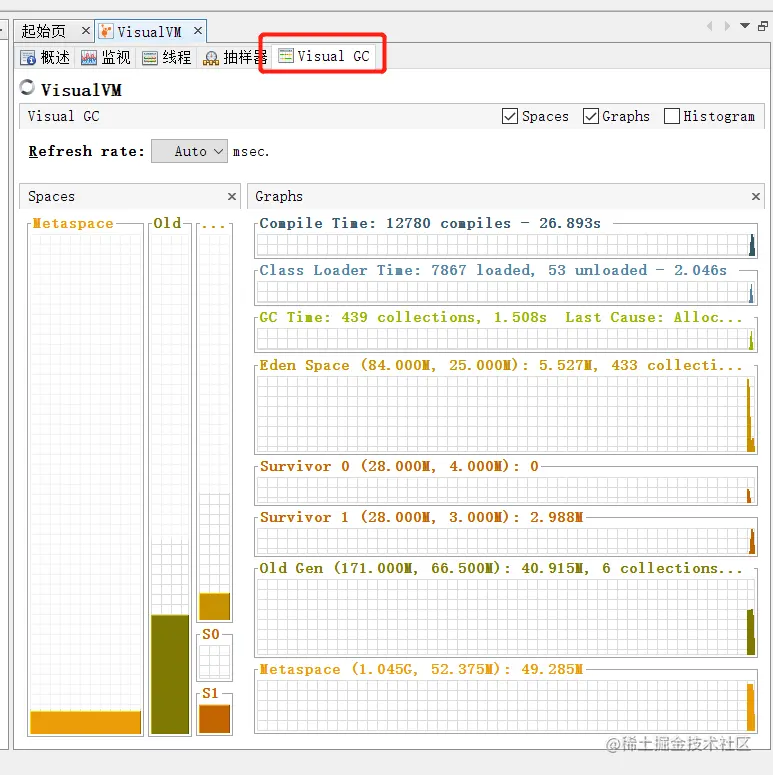Open the Refresh rate Auto dropdown

[x=189, y=151]
